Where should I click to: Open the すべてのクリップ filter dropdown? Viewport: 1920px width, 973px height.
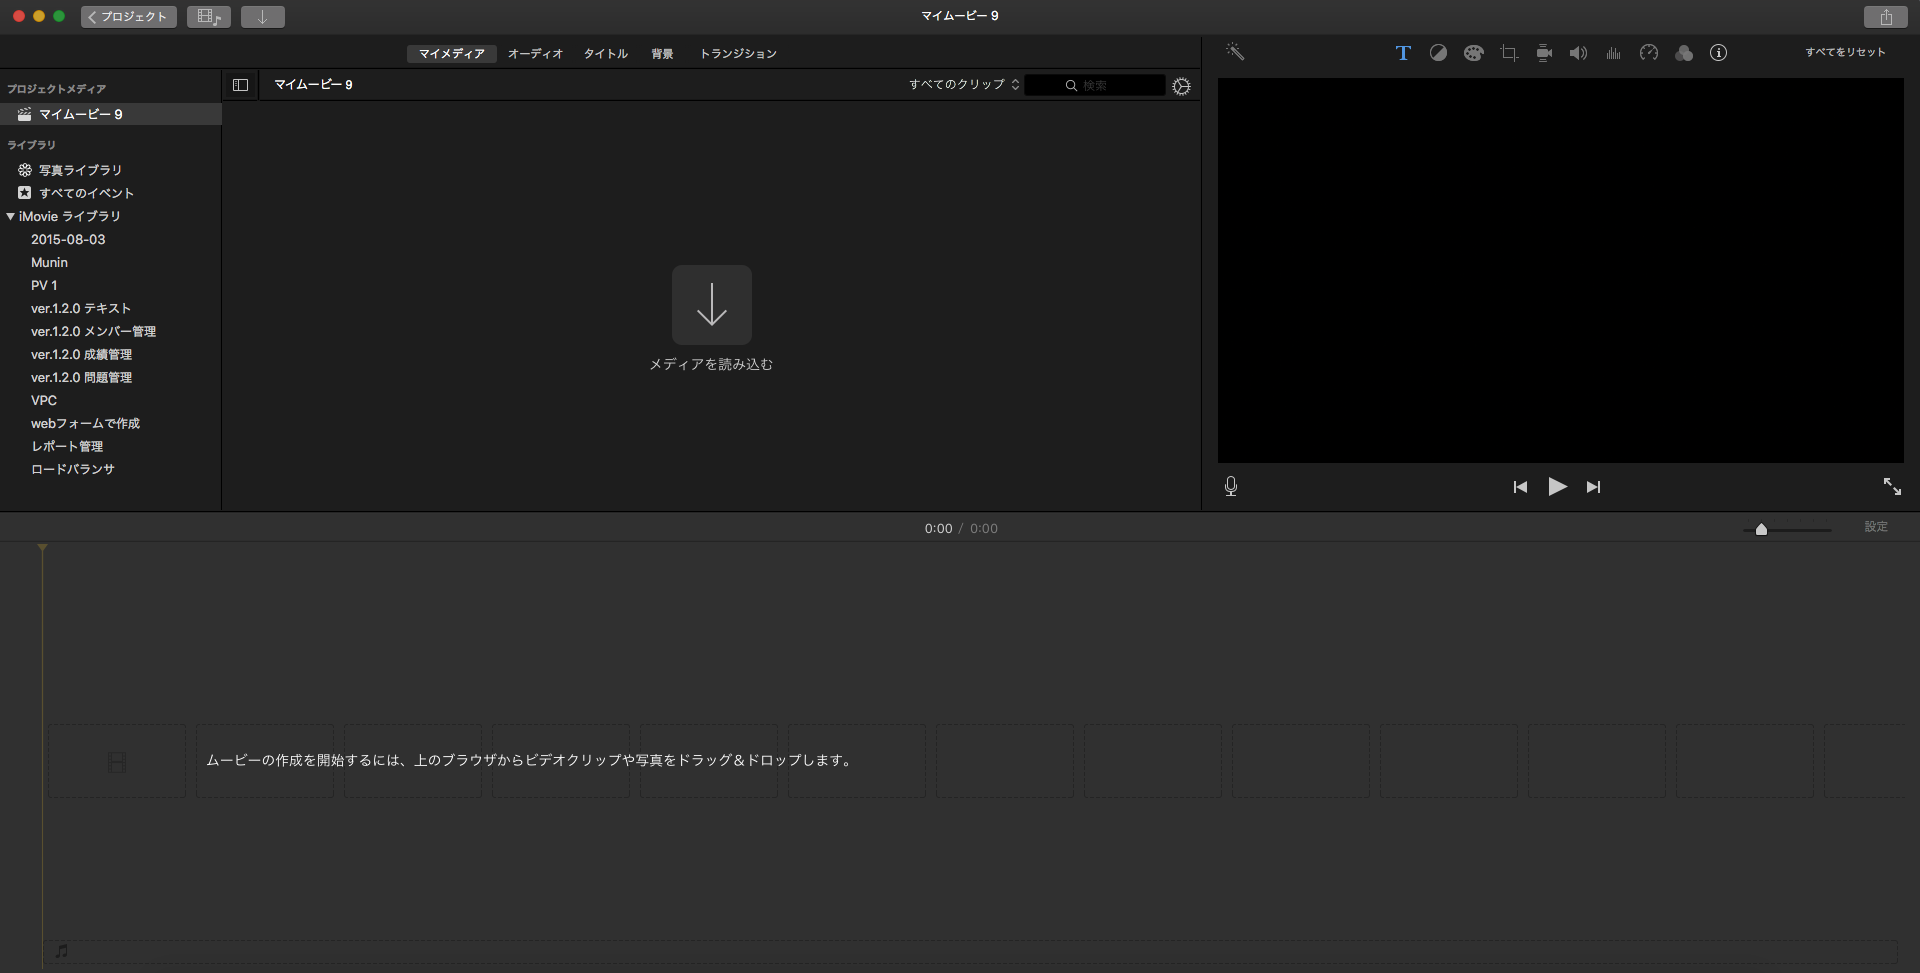(x=963, y=85)
